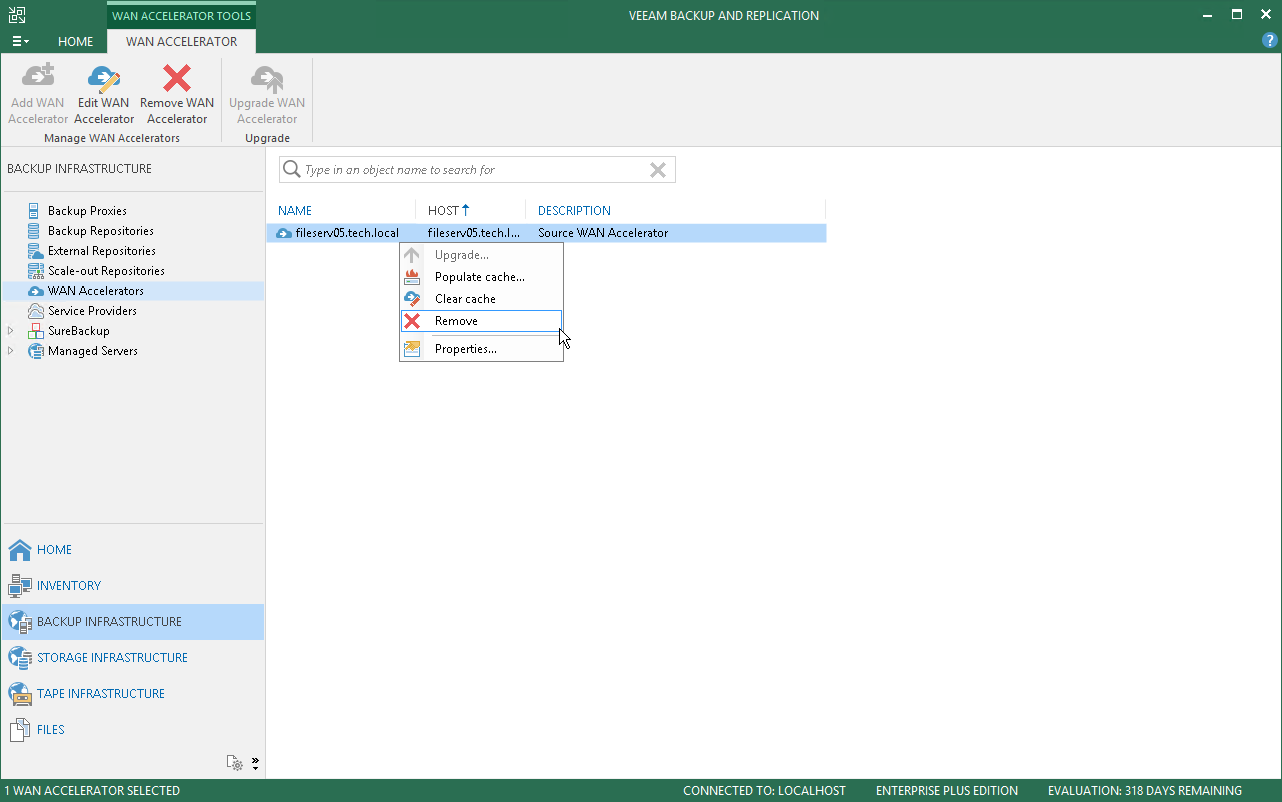Screen dimensions: 1282x802
Task: Choose Properties... from the context menu
Action: [x=481, y=349]
